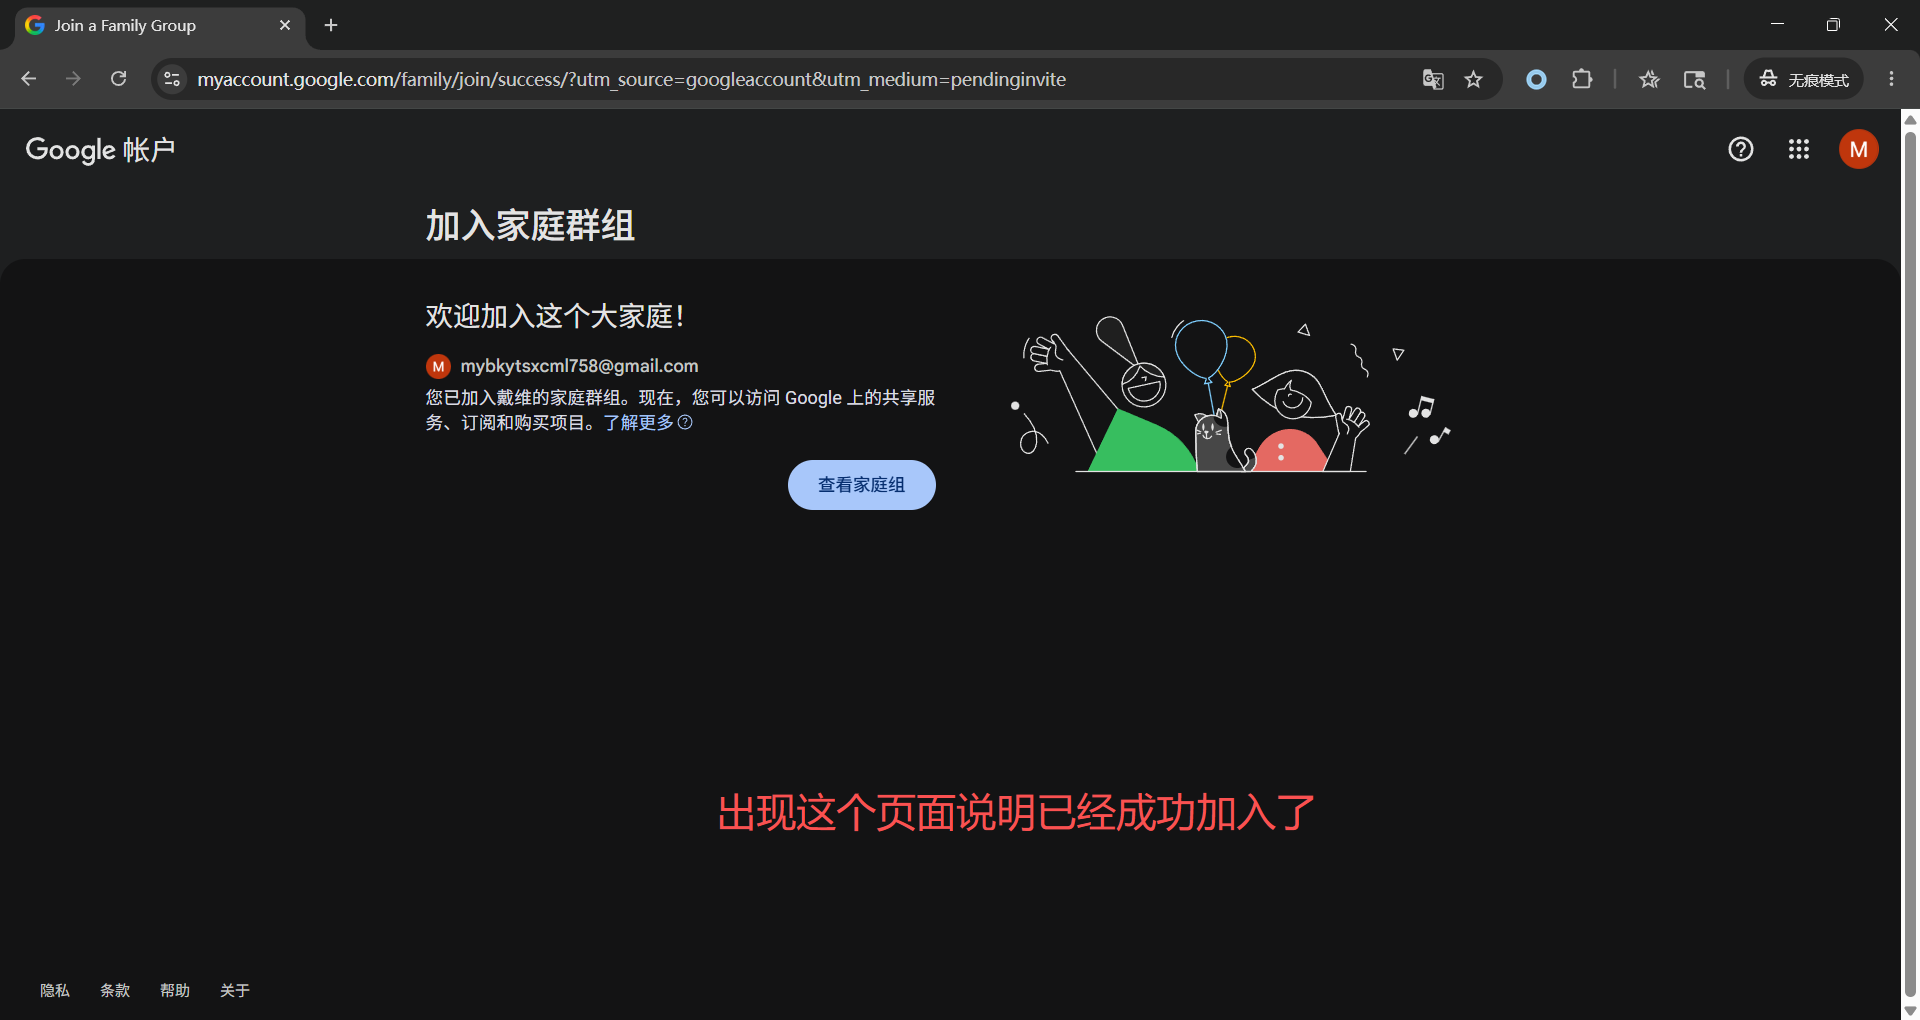Click the browser forward arrow

point(73,79)
